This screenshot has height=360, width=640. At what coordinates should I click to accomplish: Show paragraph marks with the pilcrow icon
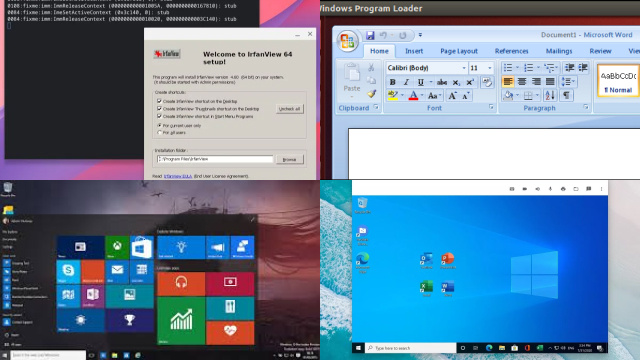[566, 96]
